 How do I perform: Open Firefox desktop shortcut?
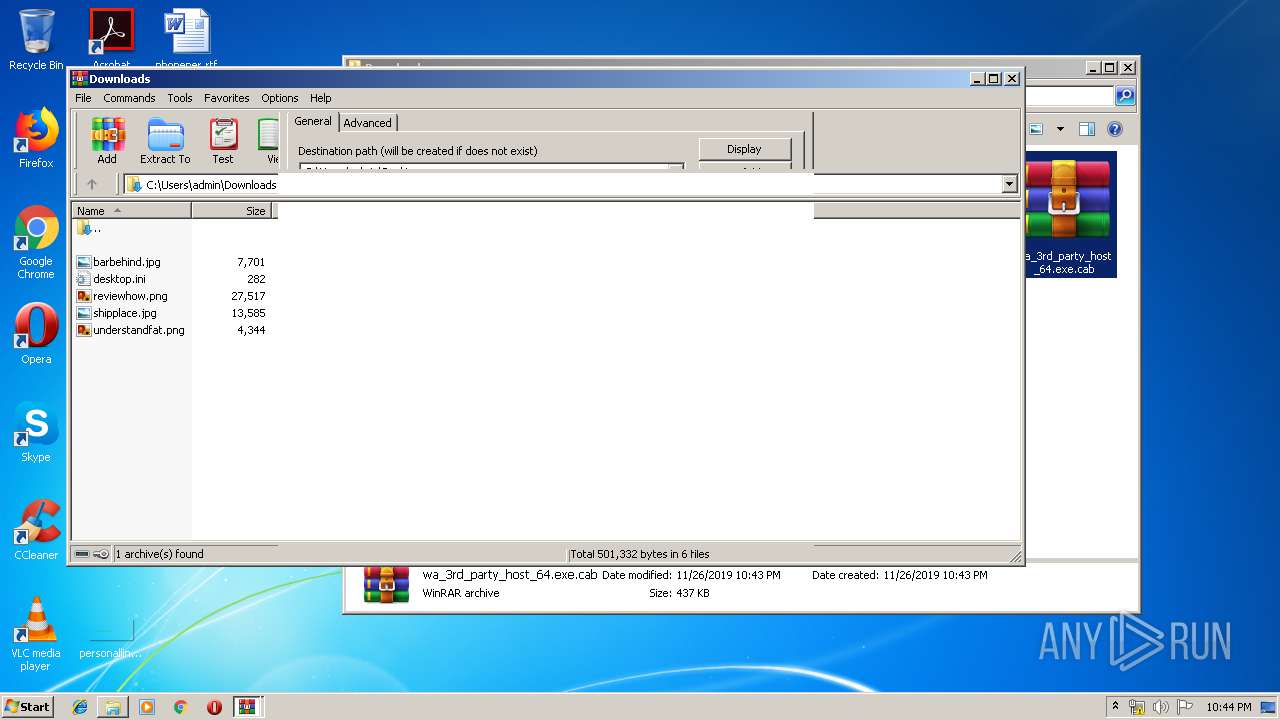point(36,138)
